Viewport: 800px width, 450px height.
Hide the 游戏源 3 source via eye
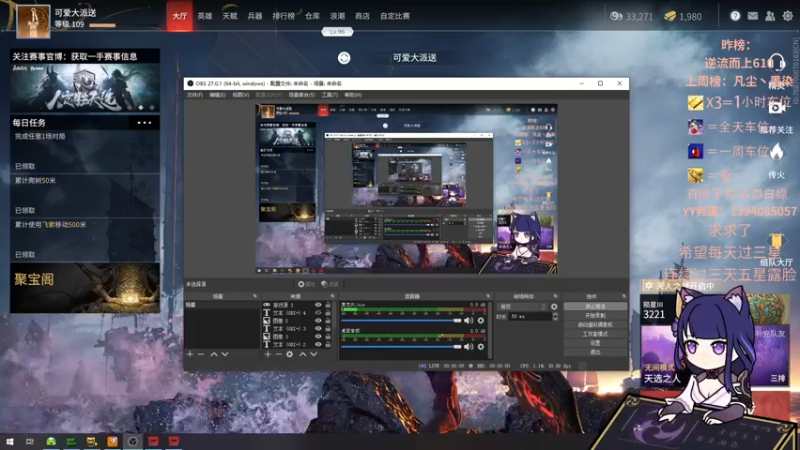(318, 305)
